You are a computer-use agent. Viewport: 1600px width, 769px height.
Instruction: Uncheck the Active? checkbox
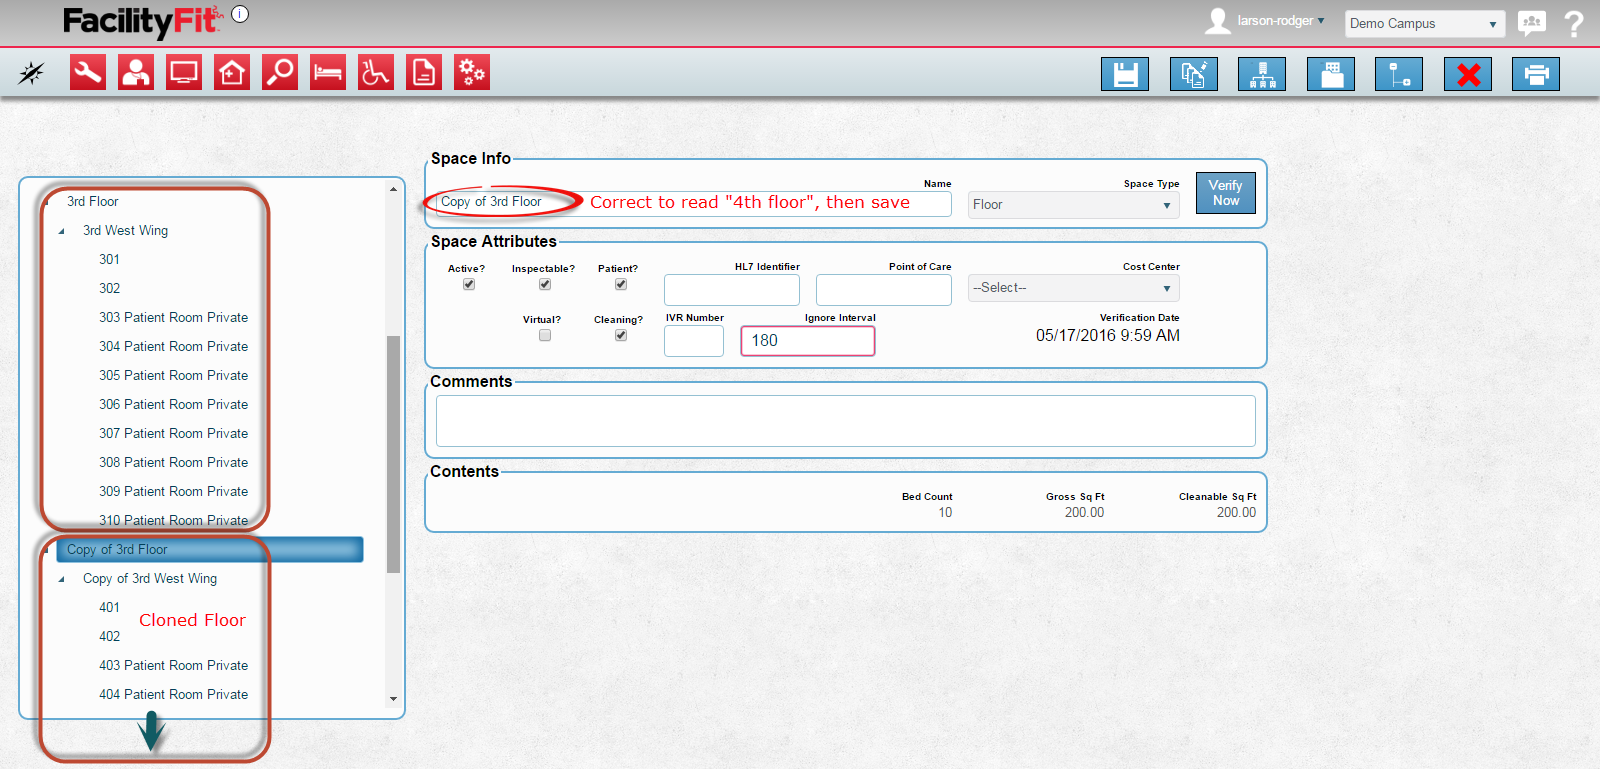click(x=469, y=285)
